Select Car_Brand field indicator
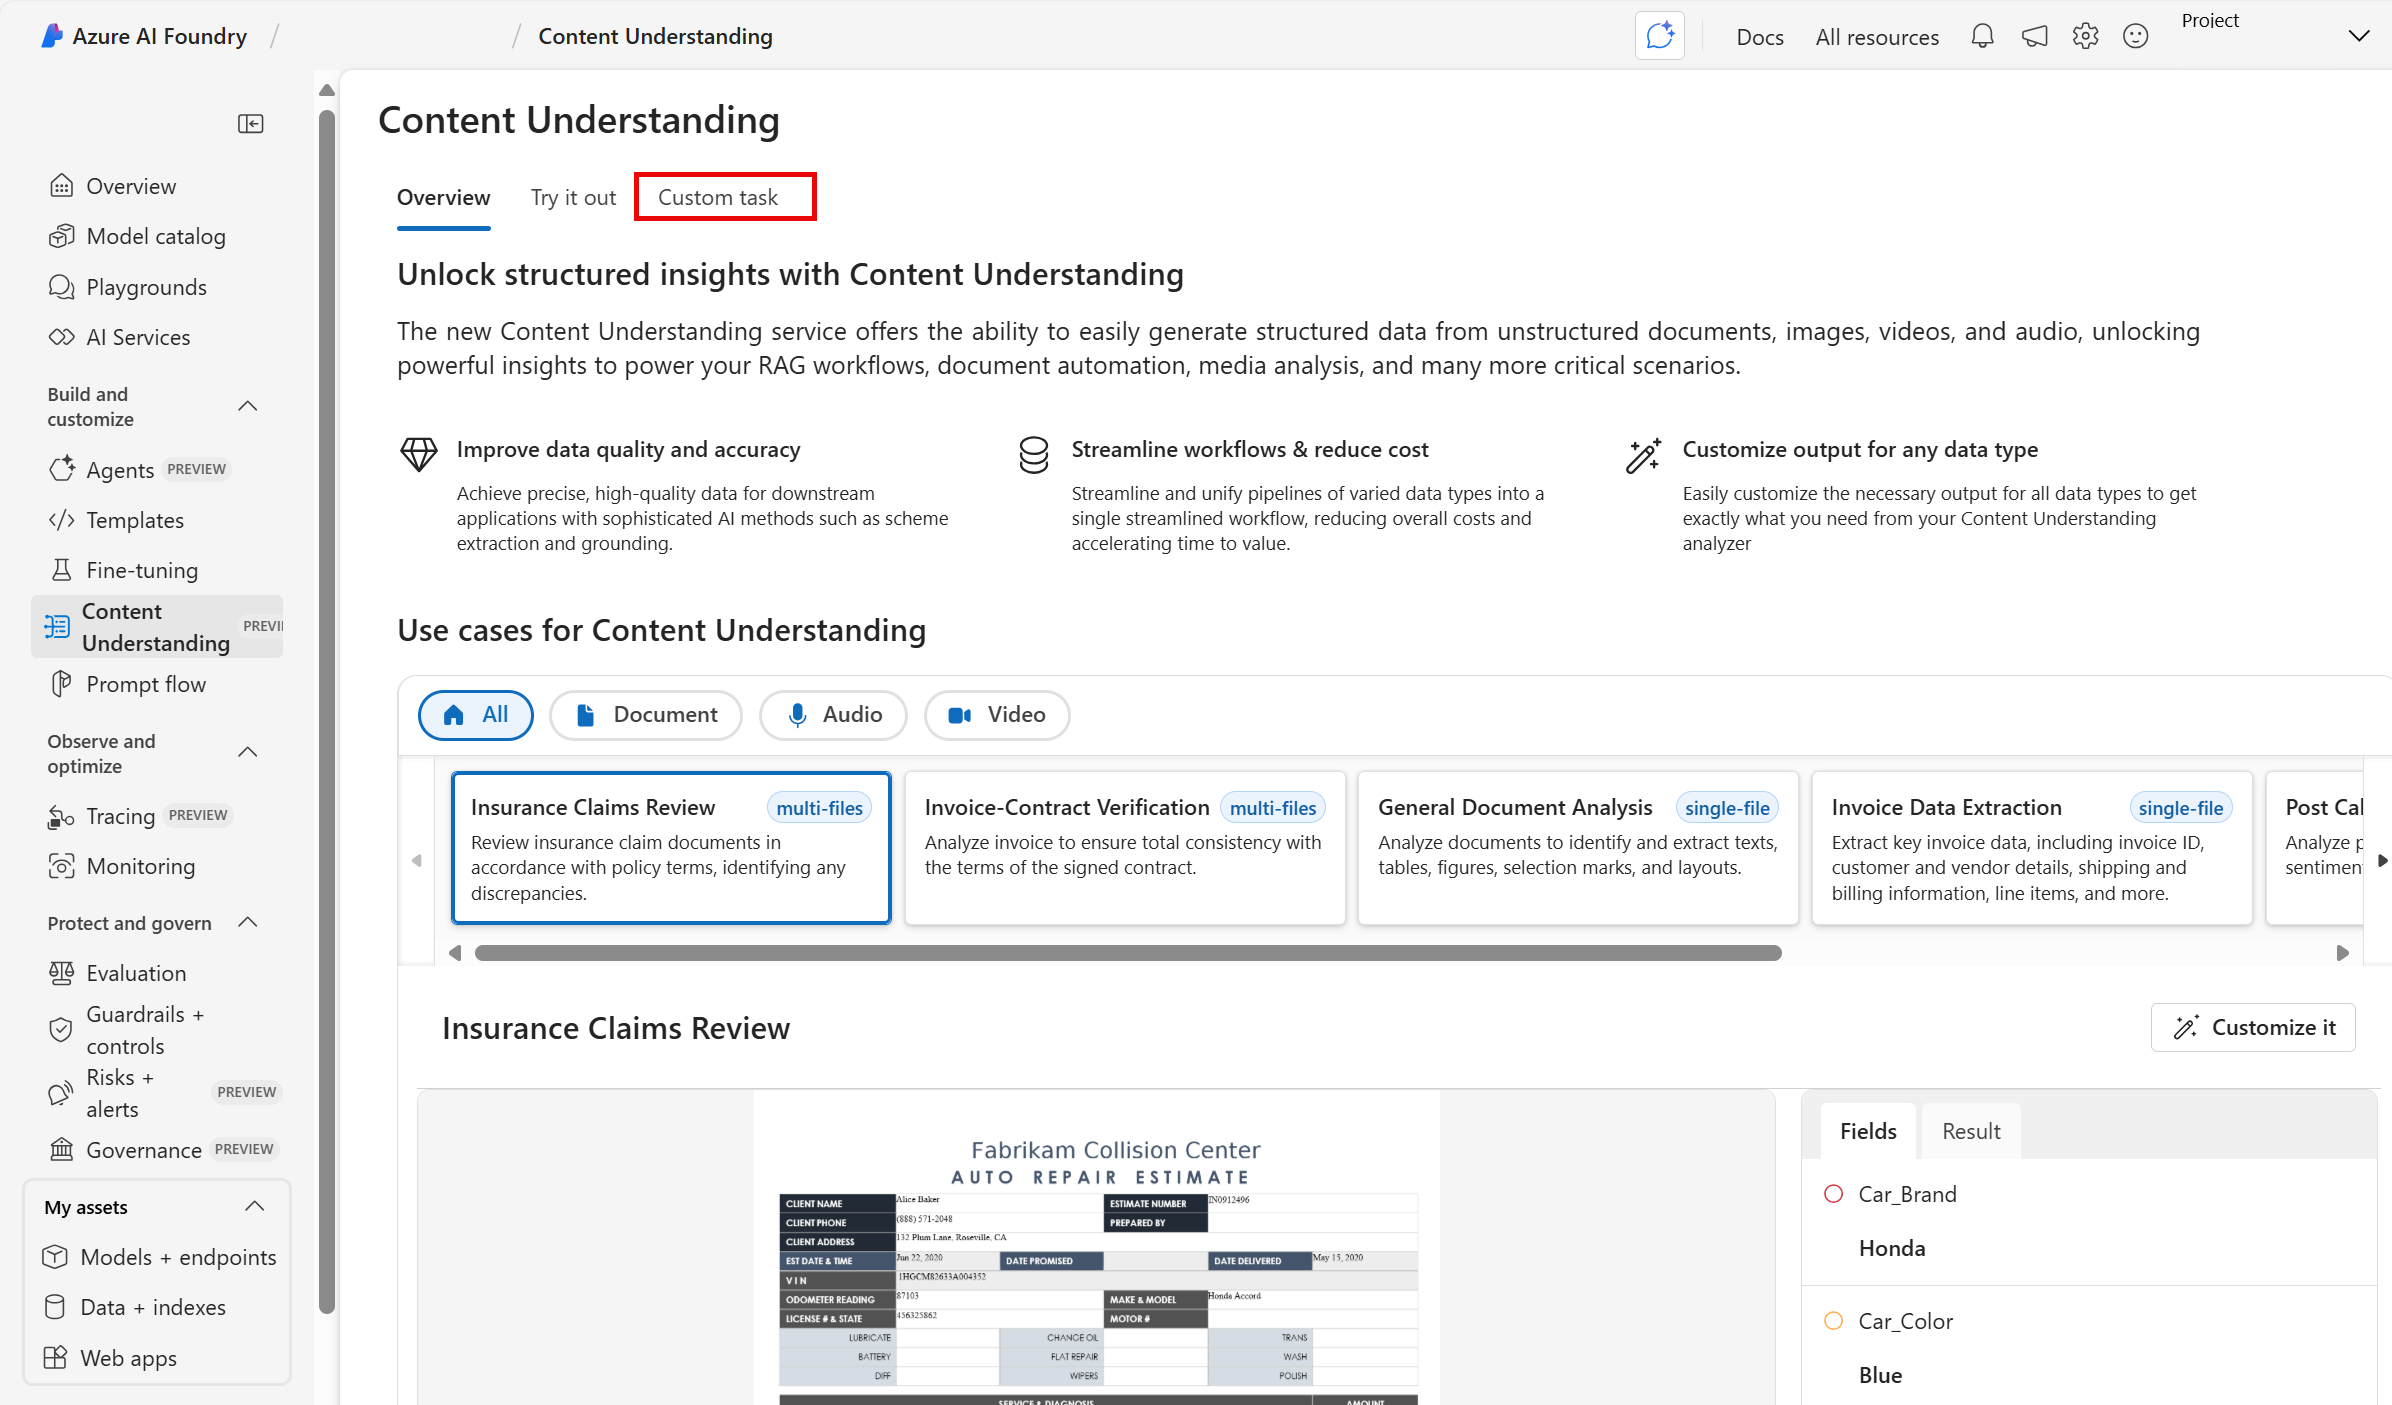2392x1405 pixels. (x=1834, y=1194)
